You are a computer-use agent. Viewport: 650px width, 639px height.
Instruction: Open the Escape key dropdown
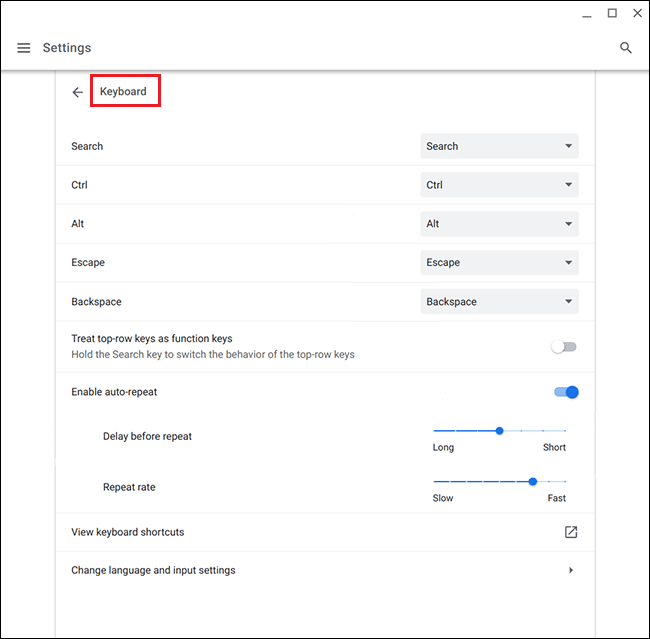[499, 262]
